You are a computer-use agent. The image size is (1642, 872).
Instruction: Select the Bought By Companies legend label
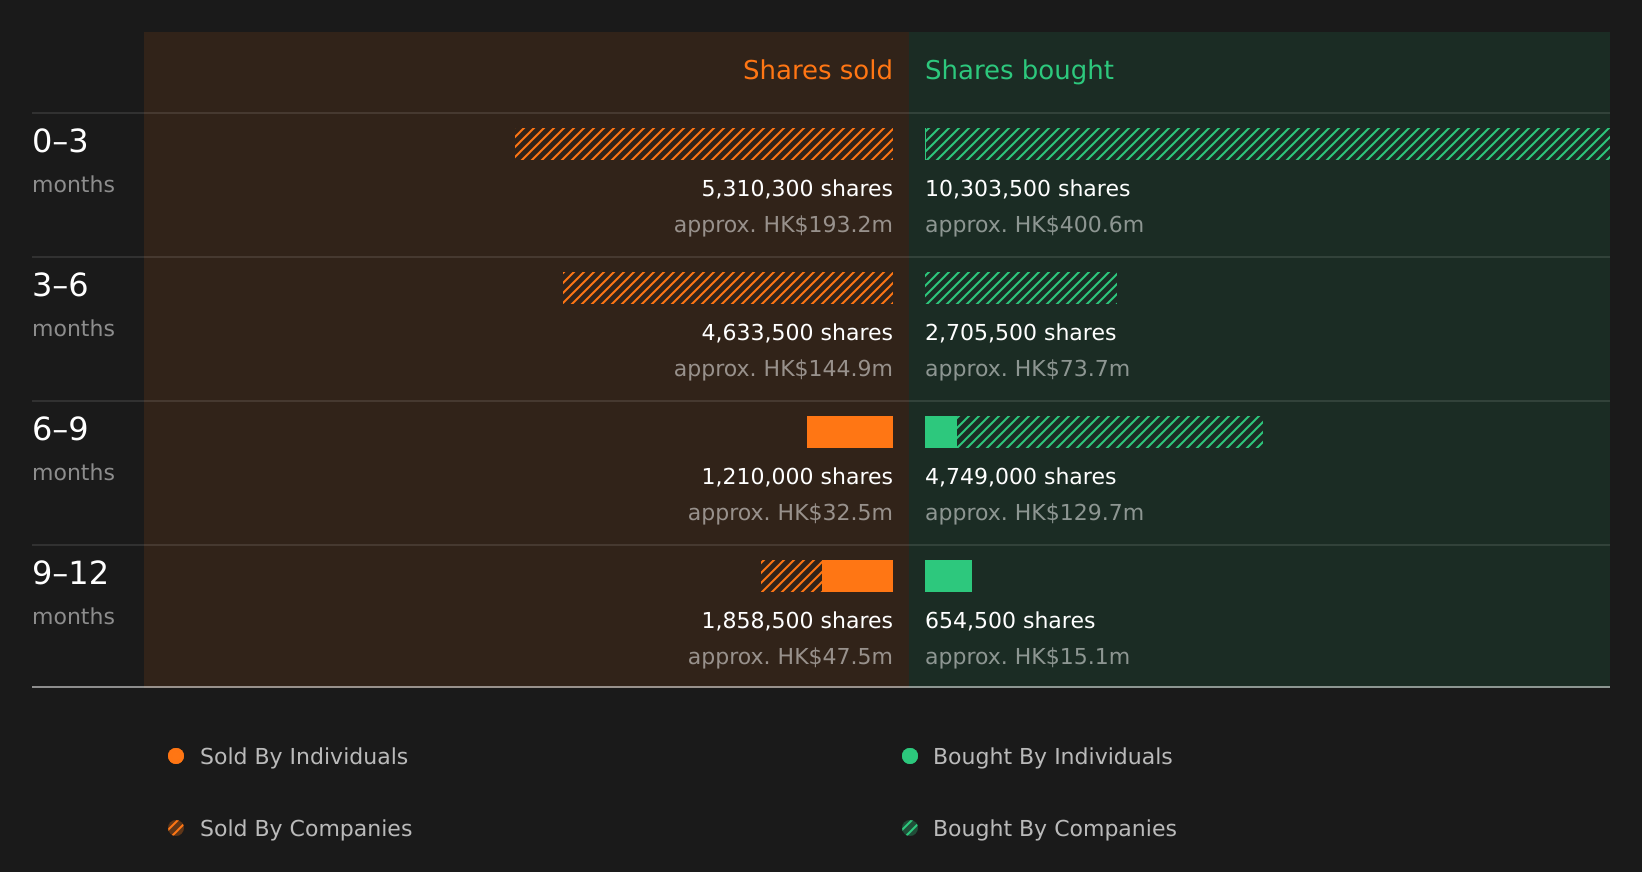pos(1054,829)
